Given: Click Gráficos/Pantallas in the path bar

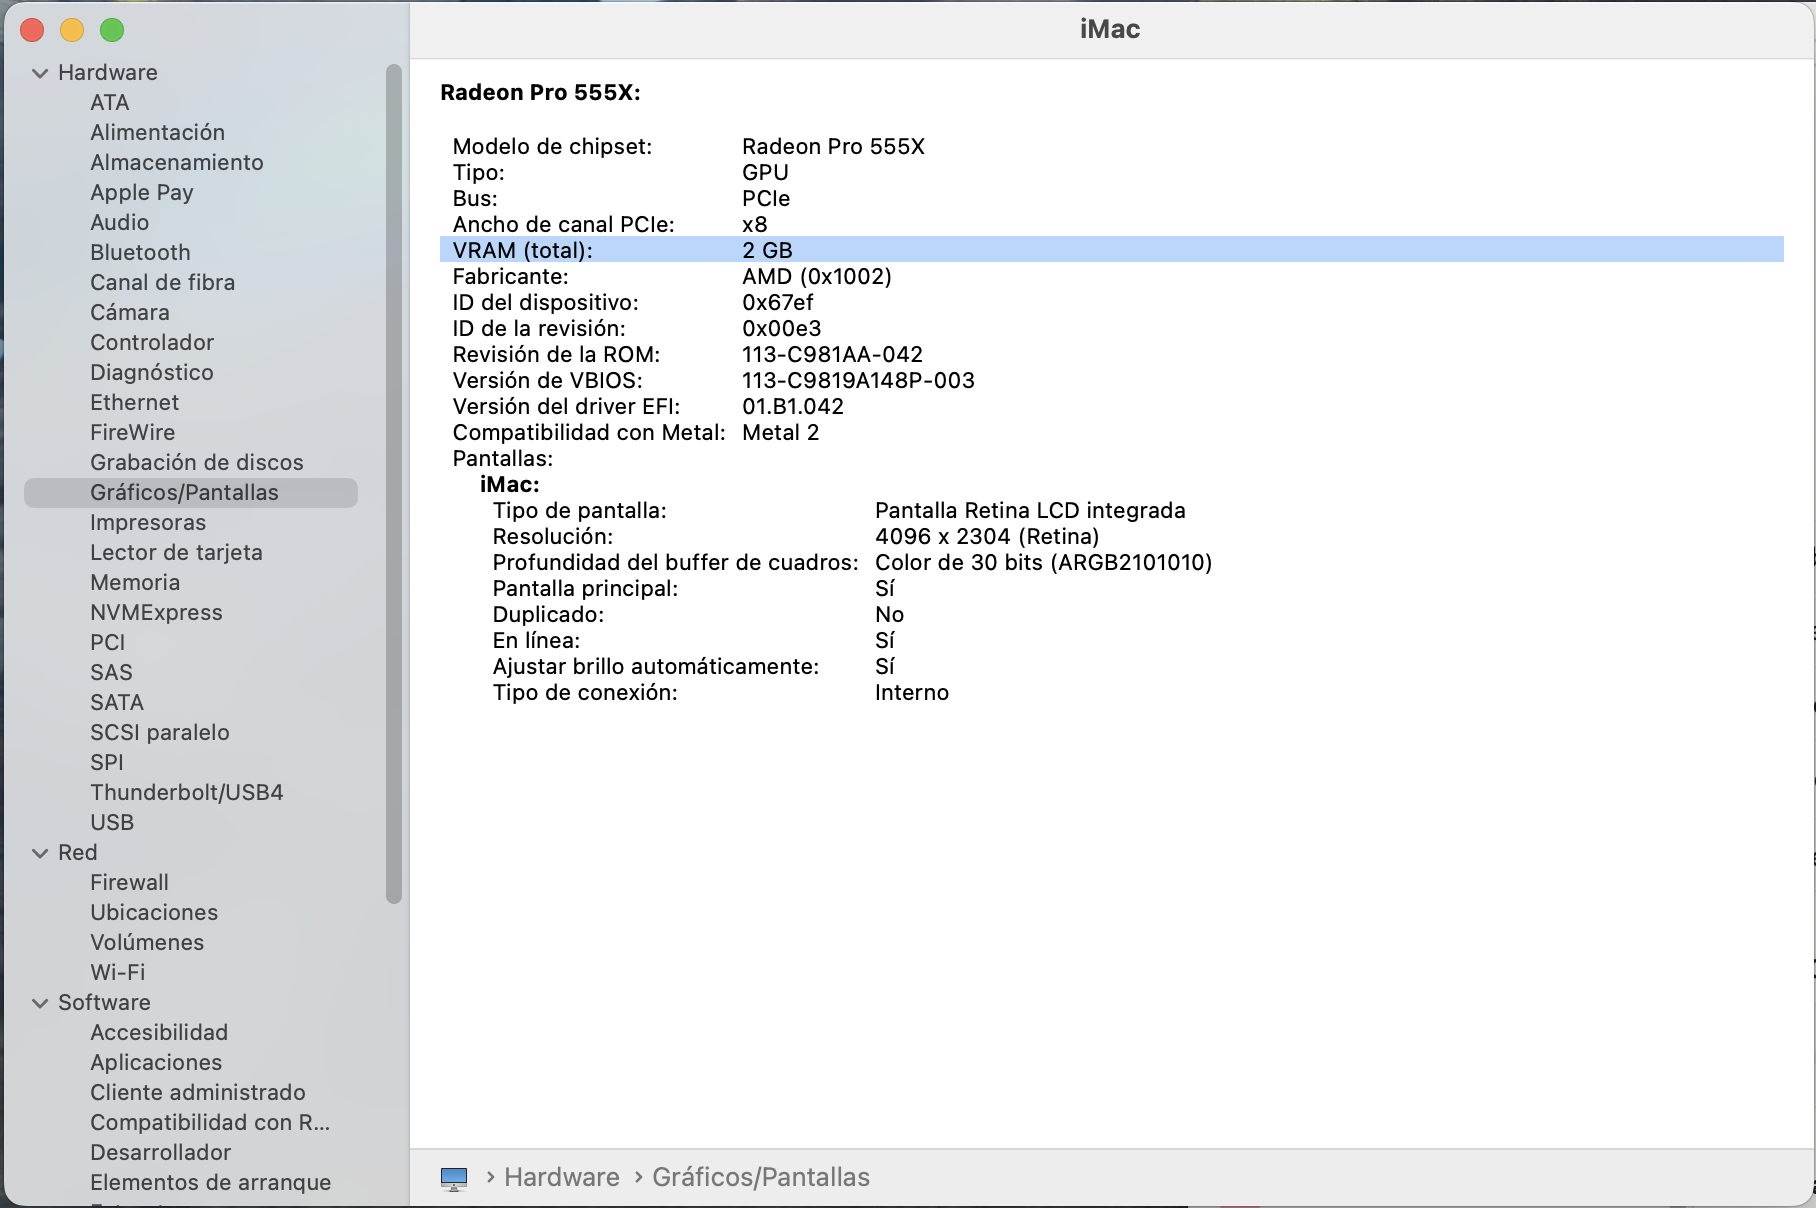Looking at the screenshot, I should coord(760,1177).
